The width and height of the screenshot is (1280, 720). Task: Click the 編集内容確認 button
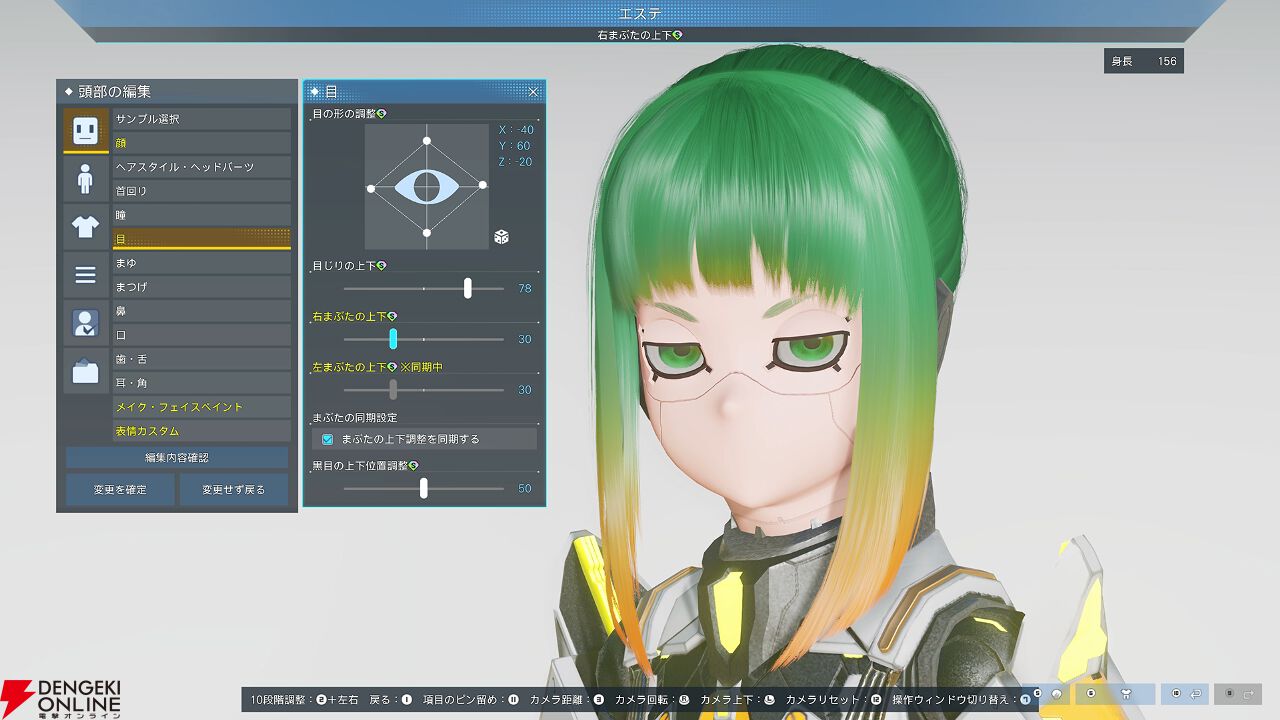pyautogui.click(x=177, y=457)
